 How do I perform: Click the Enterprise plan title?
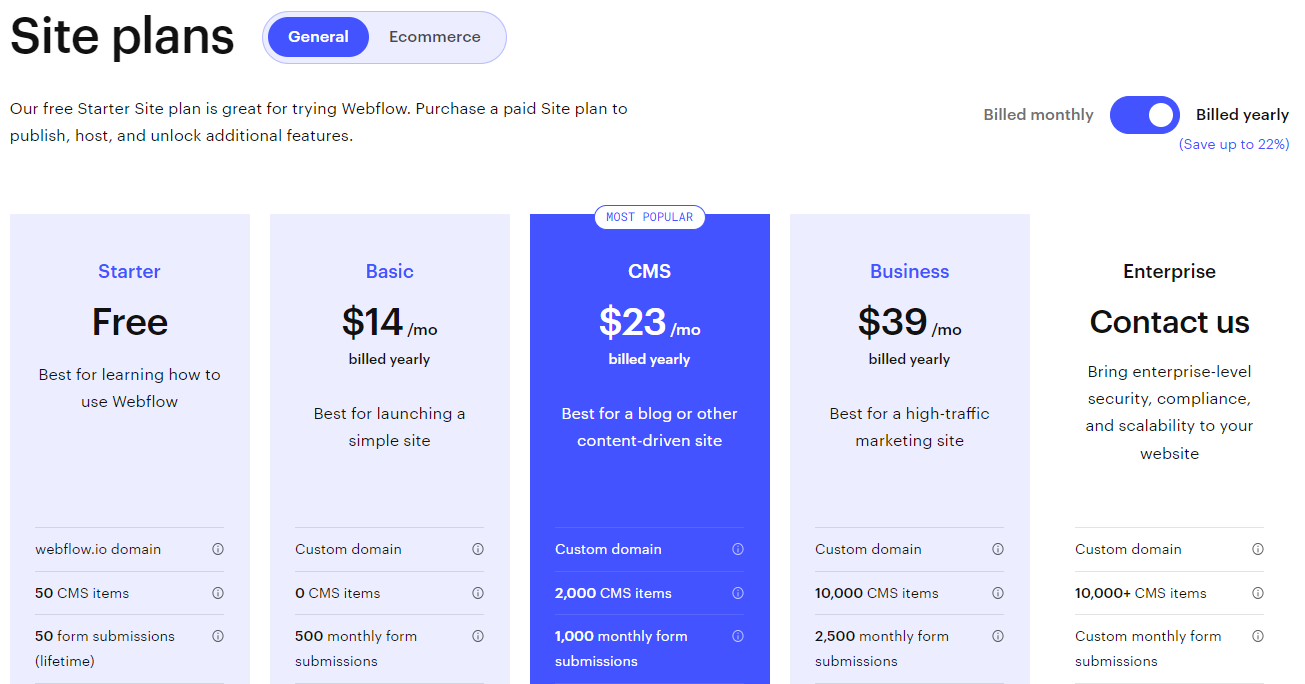click(x=1169, y=271)
